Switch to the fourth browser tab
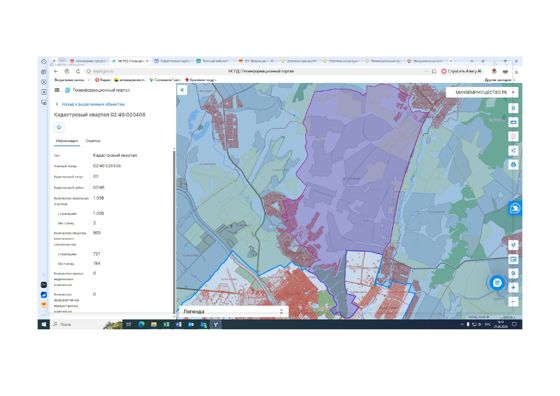The width and height of the screenshot is (560, 396). pos(214,61)
